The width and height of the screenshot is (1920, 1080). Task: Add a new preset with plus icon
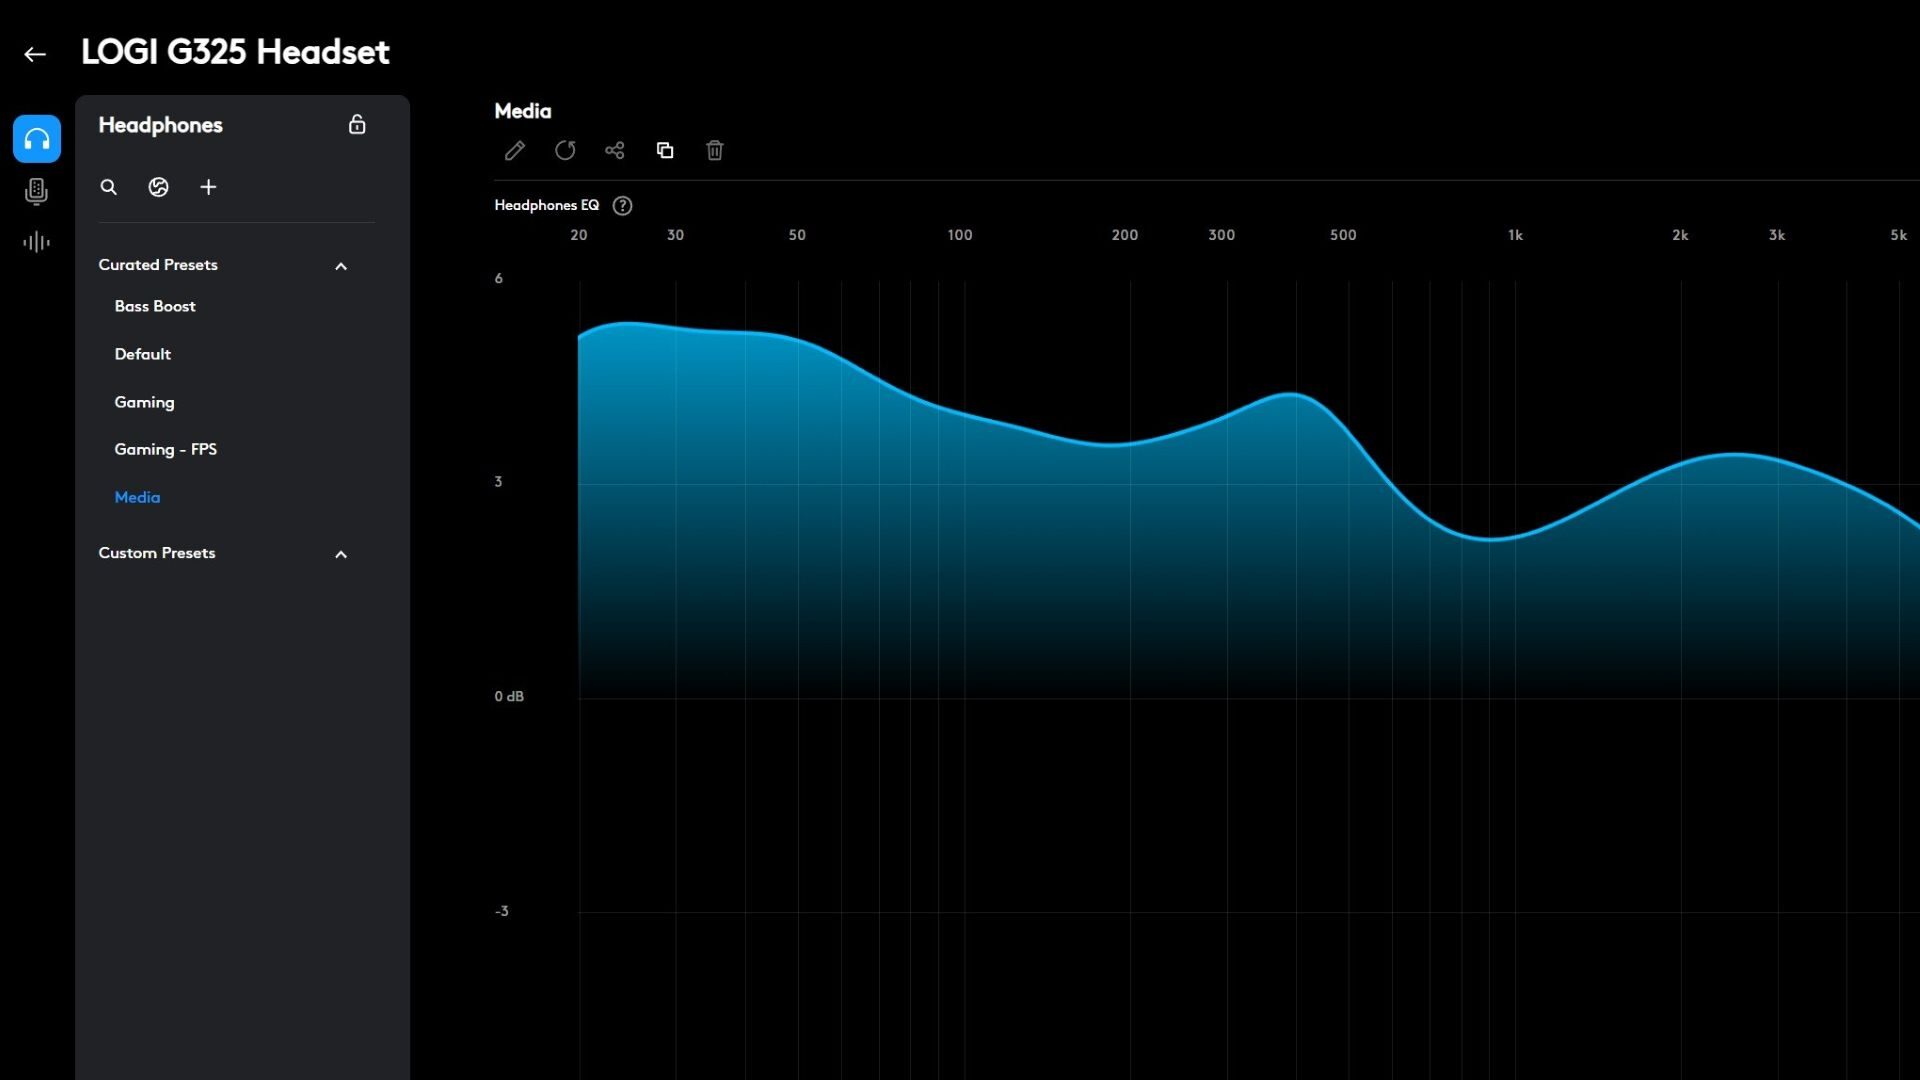pyautogui.click(x=208, y=187)
